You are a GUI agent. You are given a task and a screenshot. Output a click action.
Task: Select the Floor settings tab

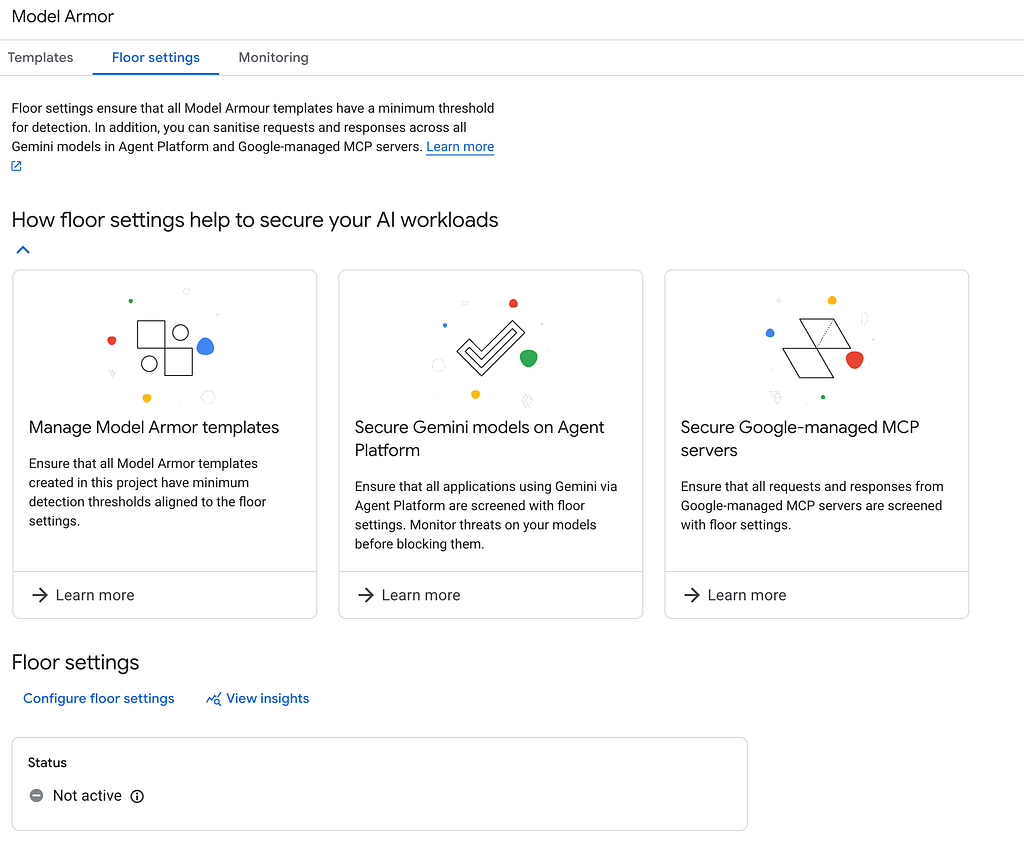click(x=155, y=57)
